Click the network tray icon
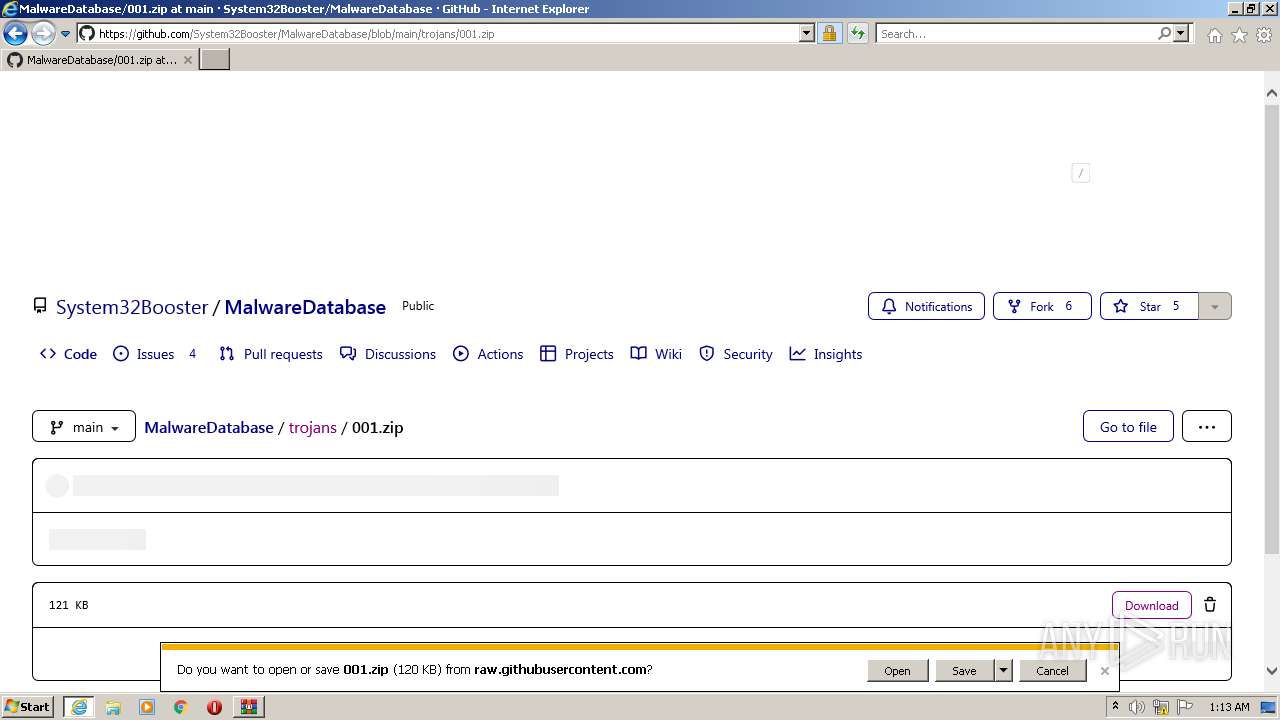The width and height of the screenshot is (1280, 720). (x=1161, y=707)
